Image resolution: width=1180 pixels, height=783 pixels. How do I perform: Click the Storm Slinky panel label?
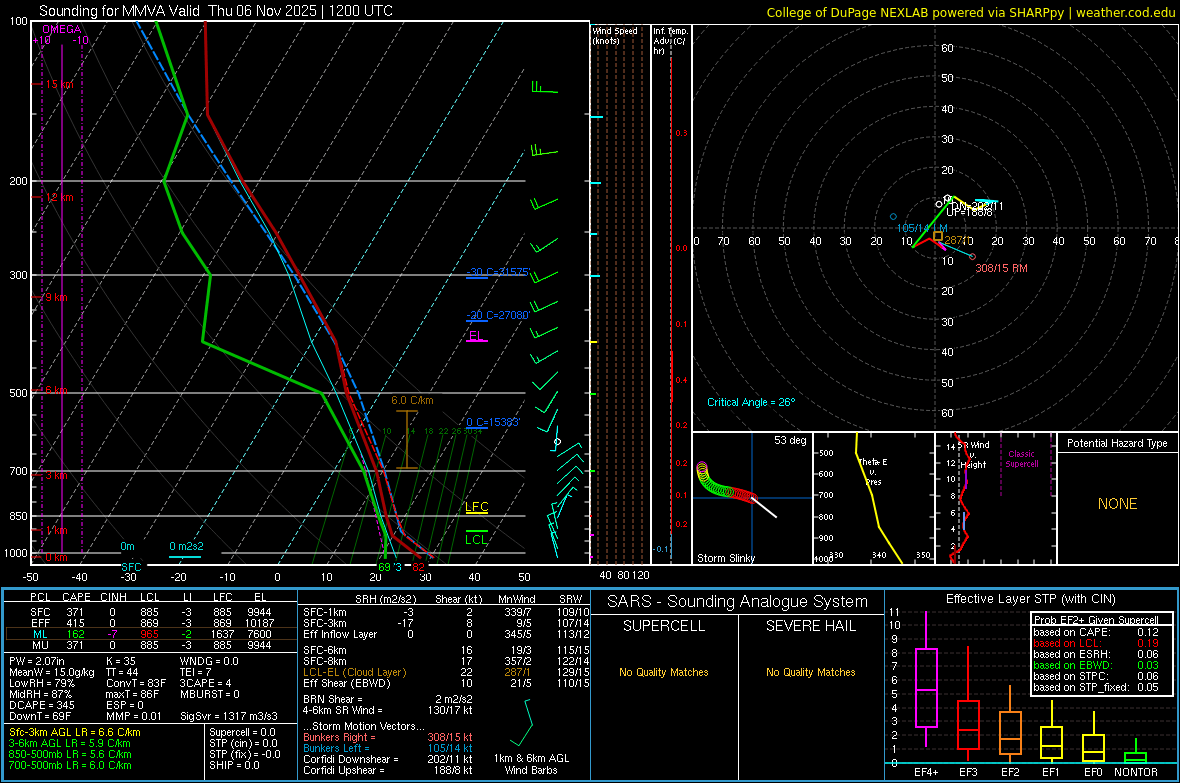click(725, 558)
